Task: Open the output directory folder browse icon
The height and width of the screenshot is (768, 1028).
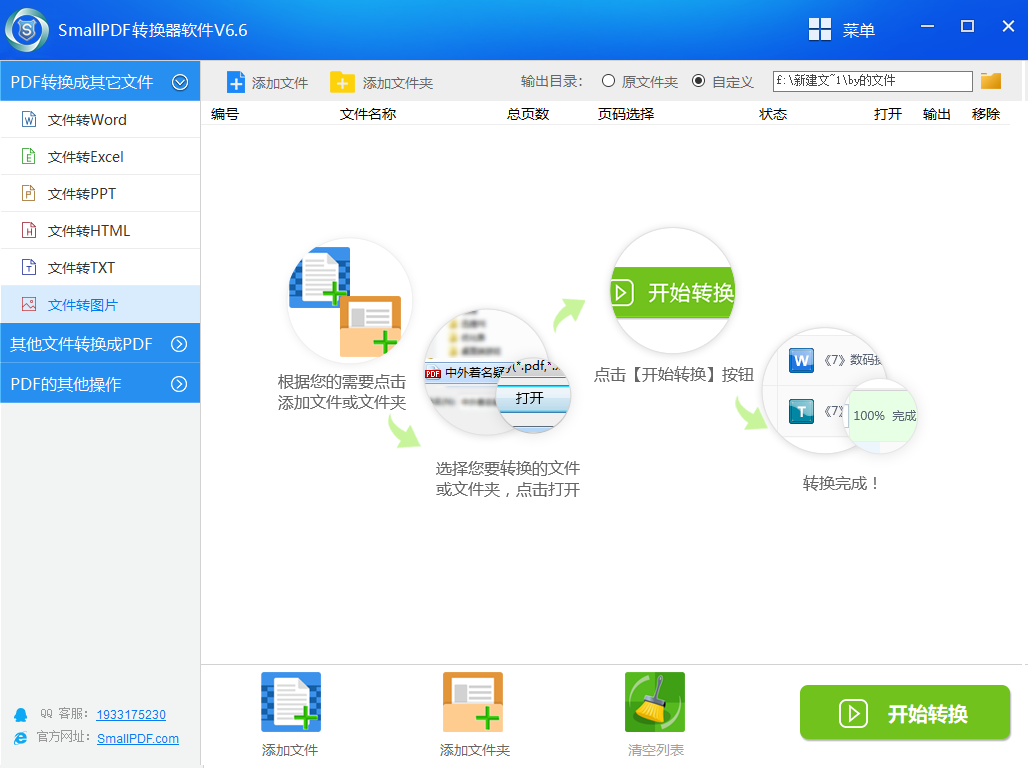Action: (x=991, y=81)
